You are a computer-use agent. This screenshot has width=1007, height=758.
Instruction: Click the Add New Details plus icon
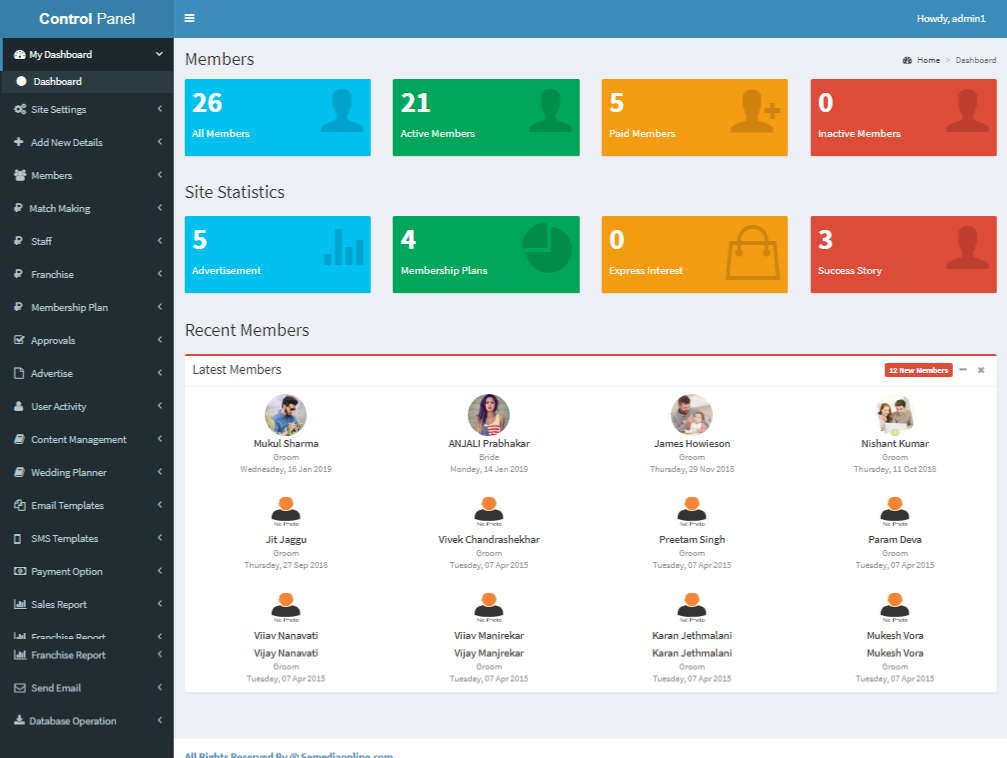[x=19, y=142]
